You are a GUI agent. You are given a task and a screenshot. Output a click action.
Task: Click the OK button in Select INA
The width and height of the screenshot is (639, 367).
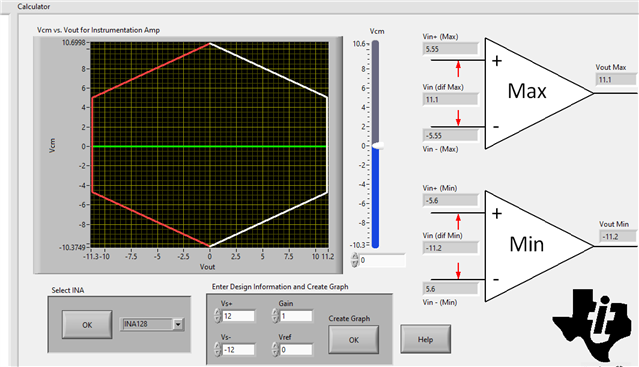pos(87,325)
